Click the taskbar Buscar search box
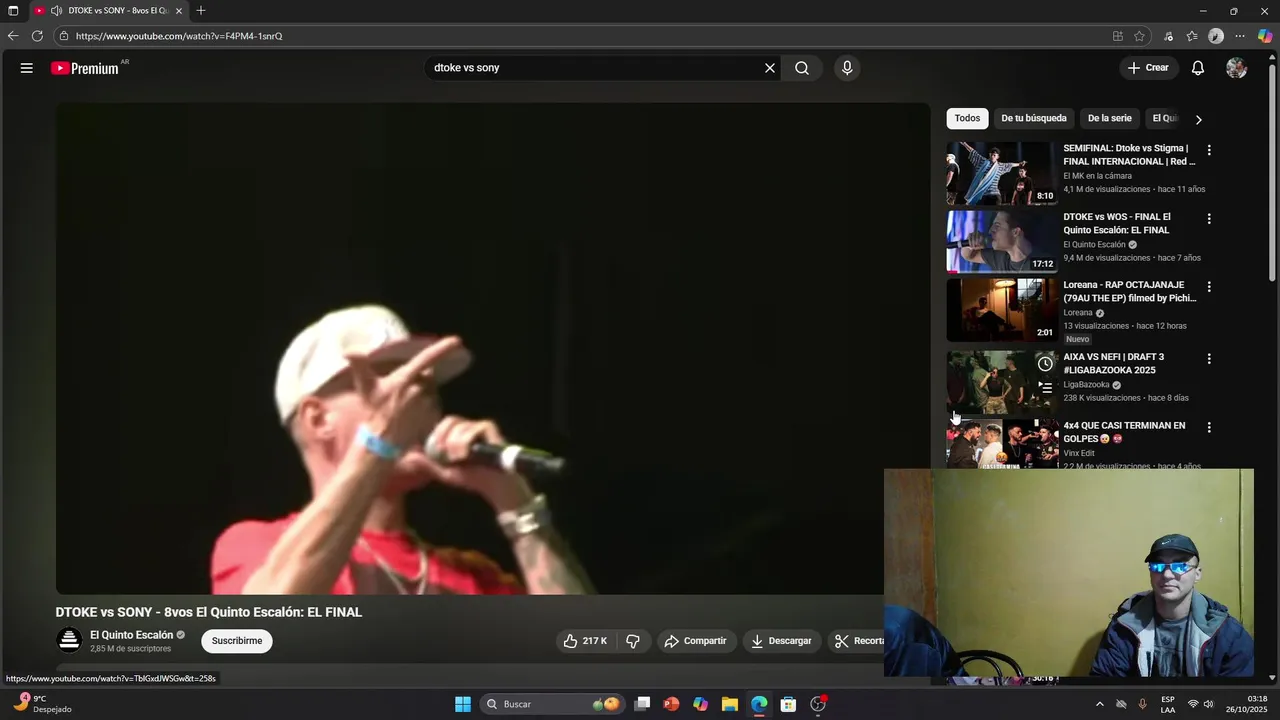 pos(551,704)
